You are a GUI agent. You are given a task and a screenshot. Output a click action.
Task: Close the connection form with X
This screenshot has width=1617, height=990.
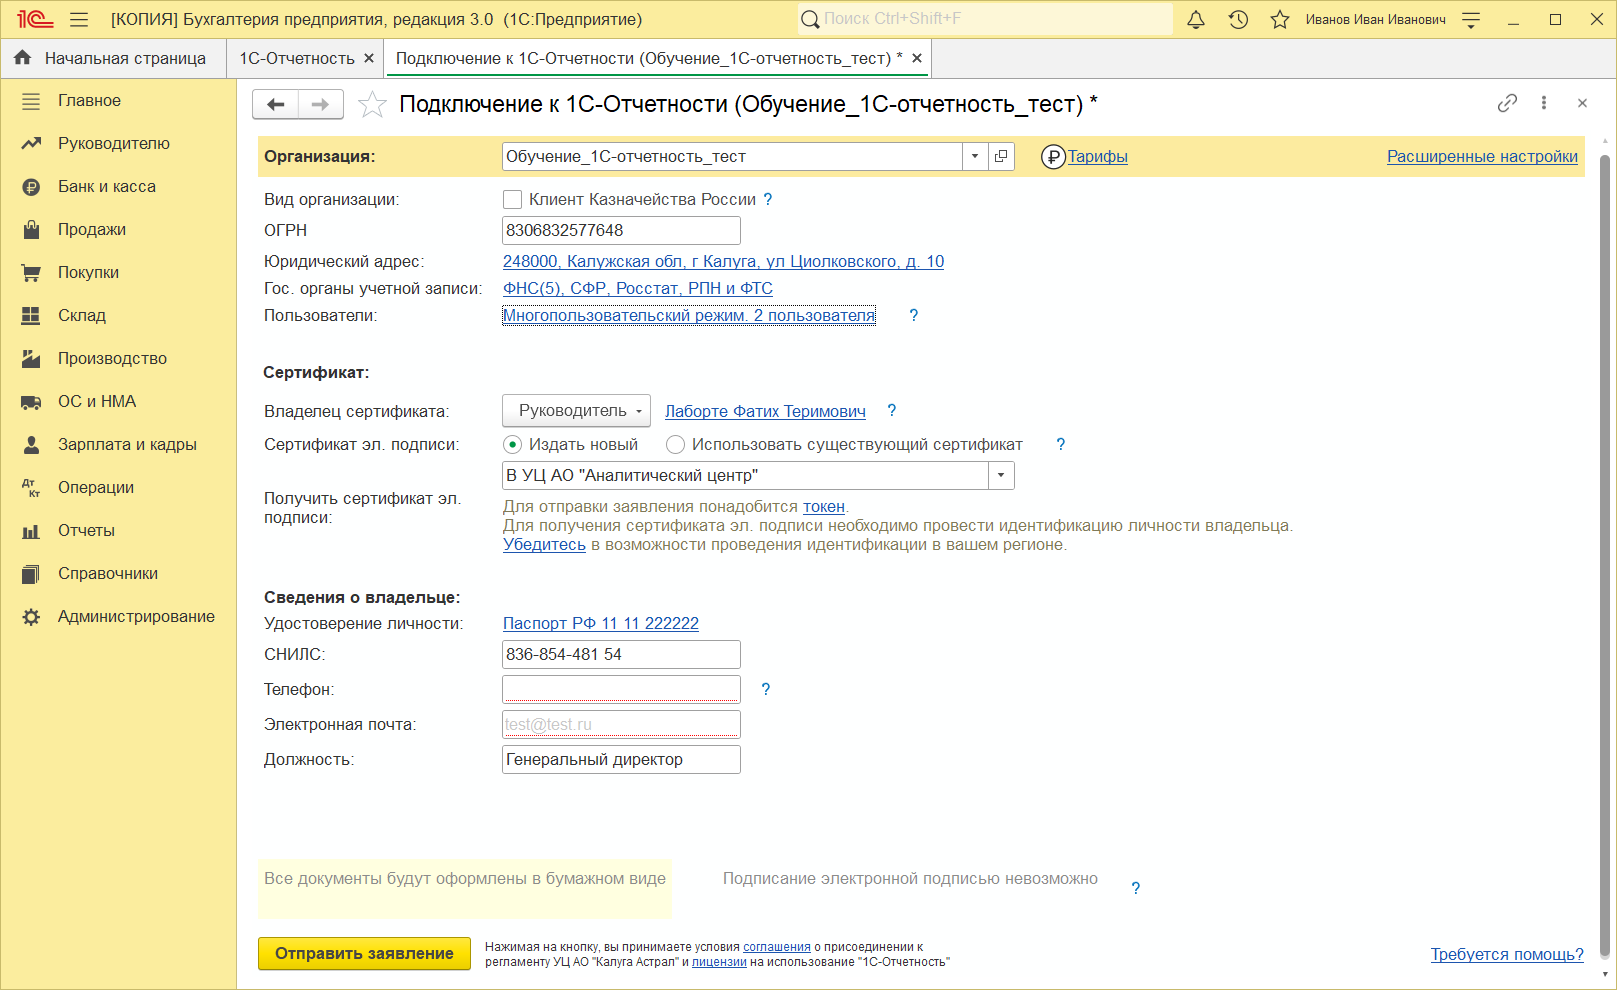[x=1582, y=103]
